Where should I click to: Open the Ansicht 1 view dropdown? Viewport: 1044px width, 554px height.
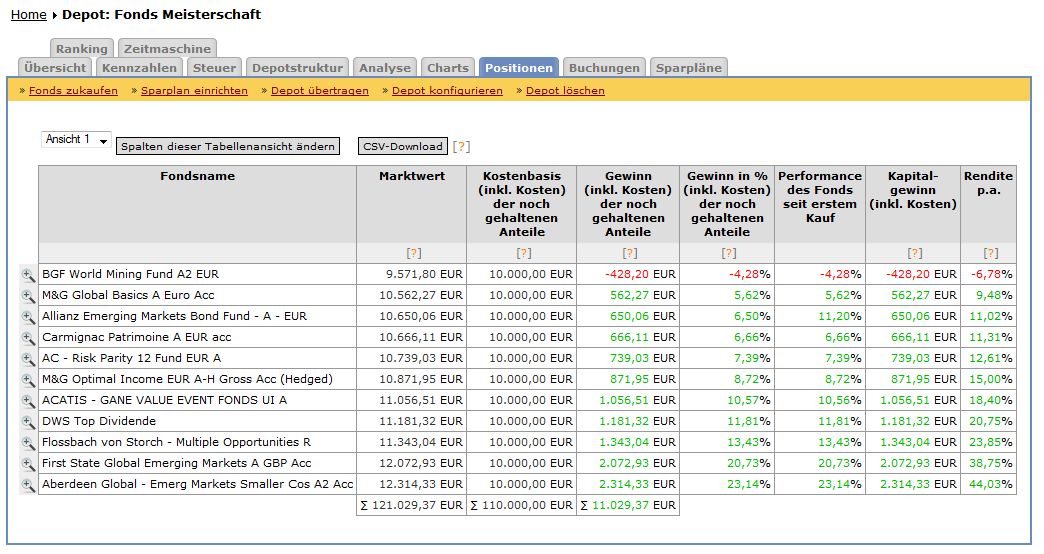76,140
